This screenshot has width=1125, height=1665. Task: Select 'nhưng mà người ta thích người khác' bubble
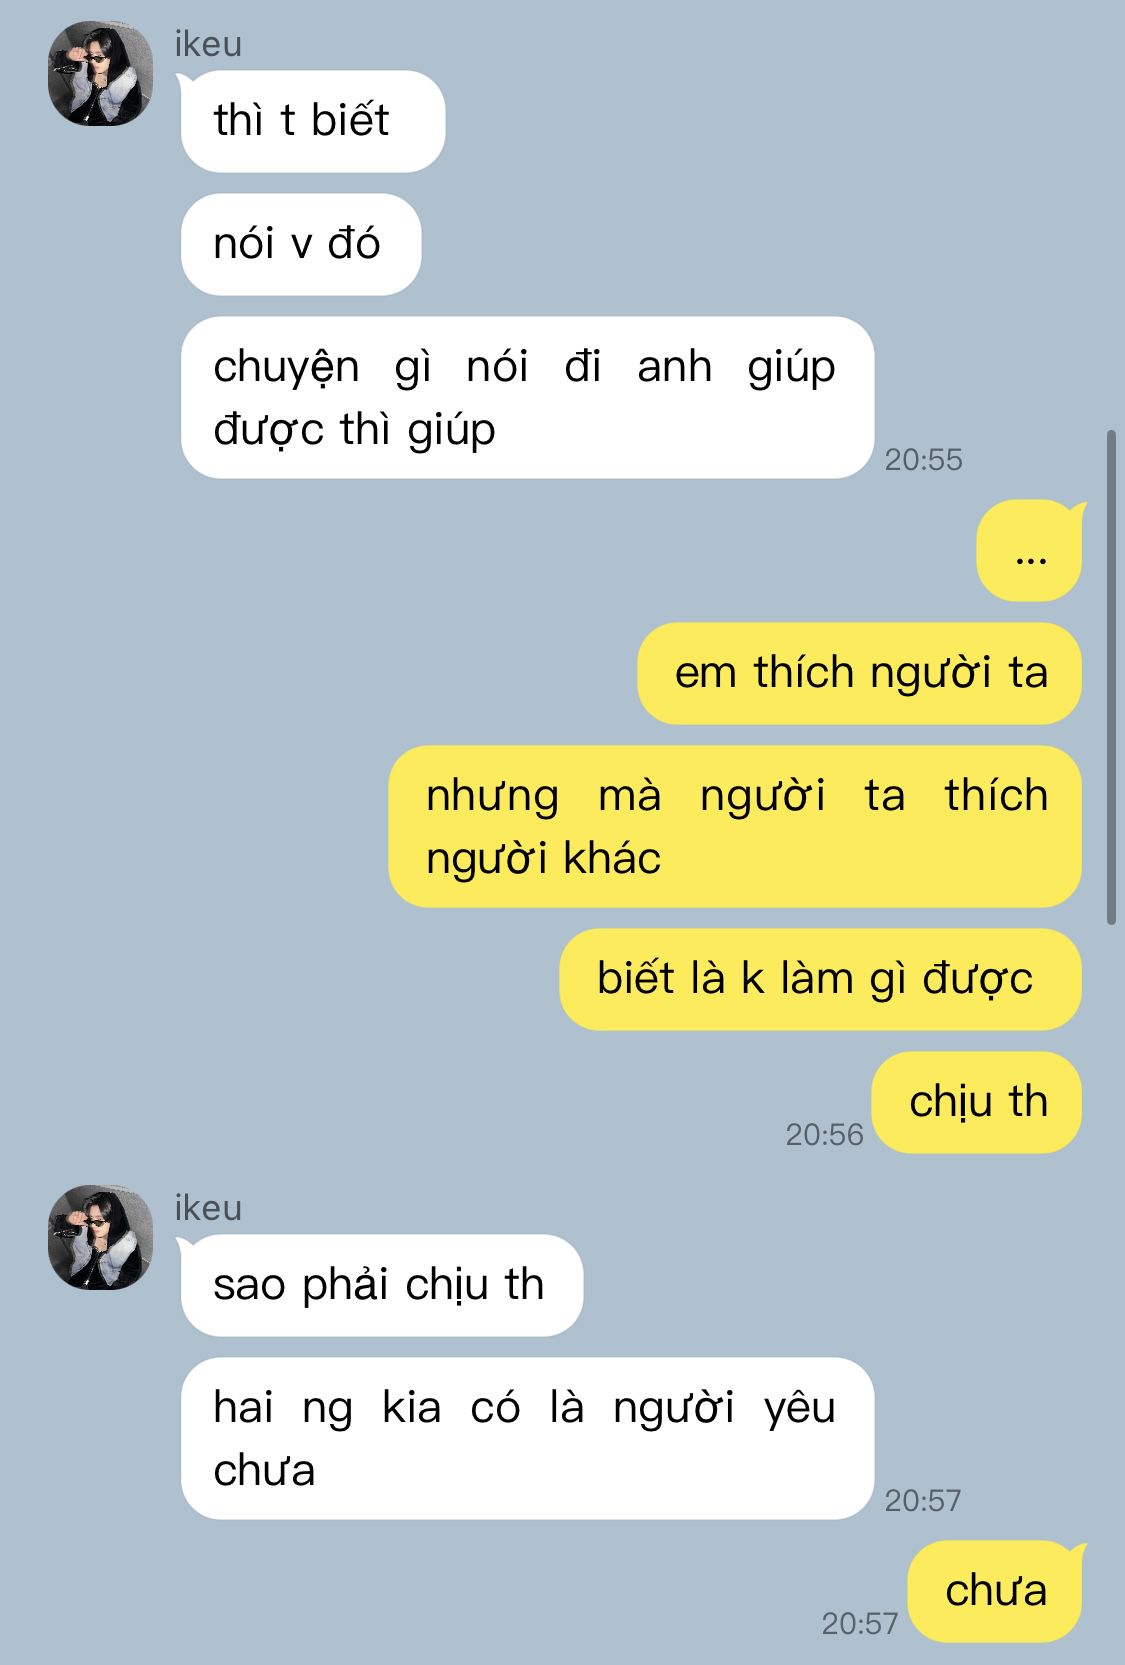click(735, 826)
